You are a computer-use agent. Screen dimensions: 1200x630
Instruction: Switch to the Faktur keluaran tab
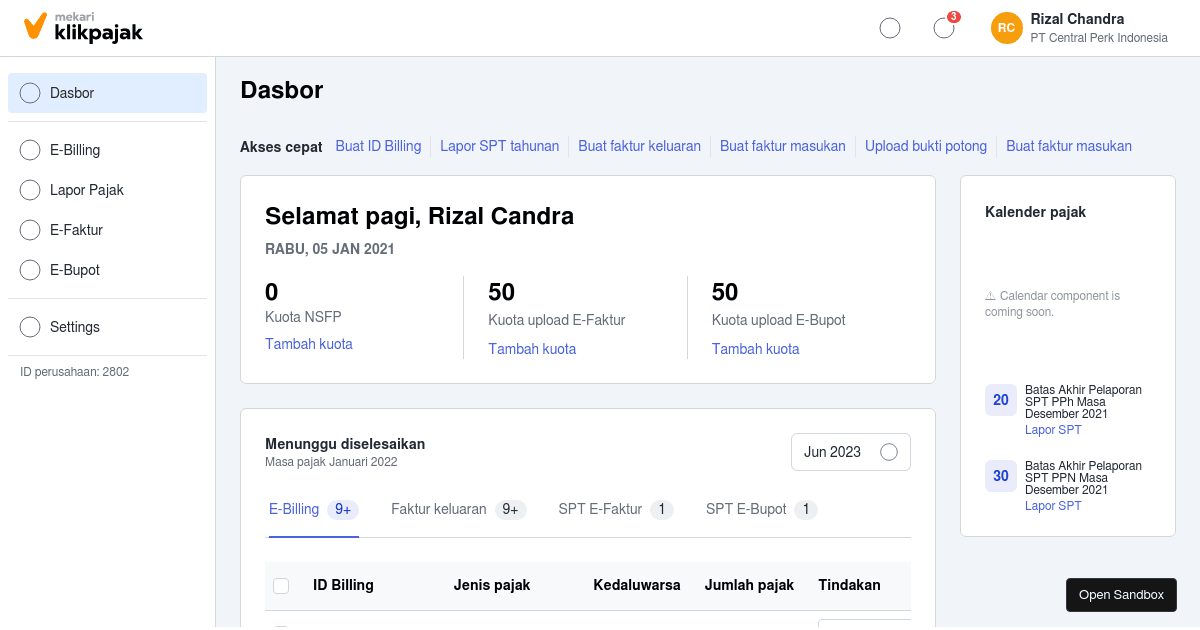[x=440, y=509]
